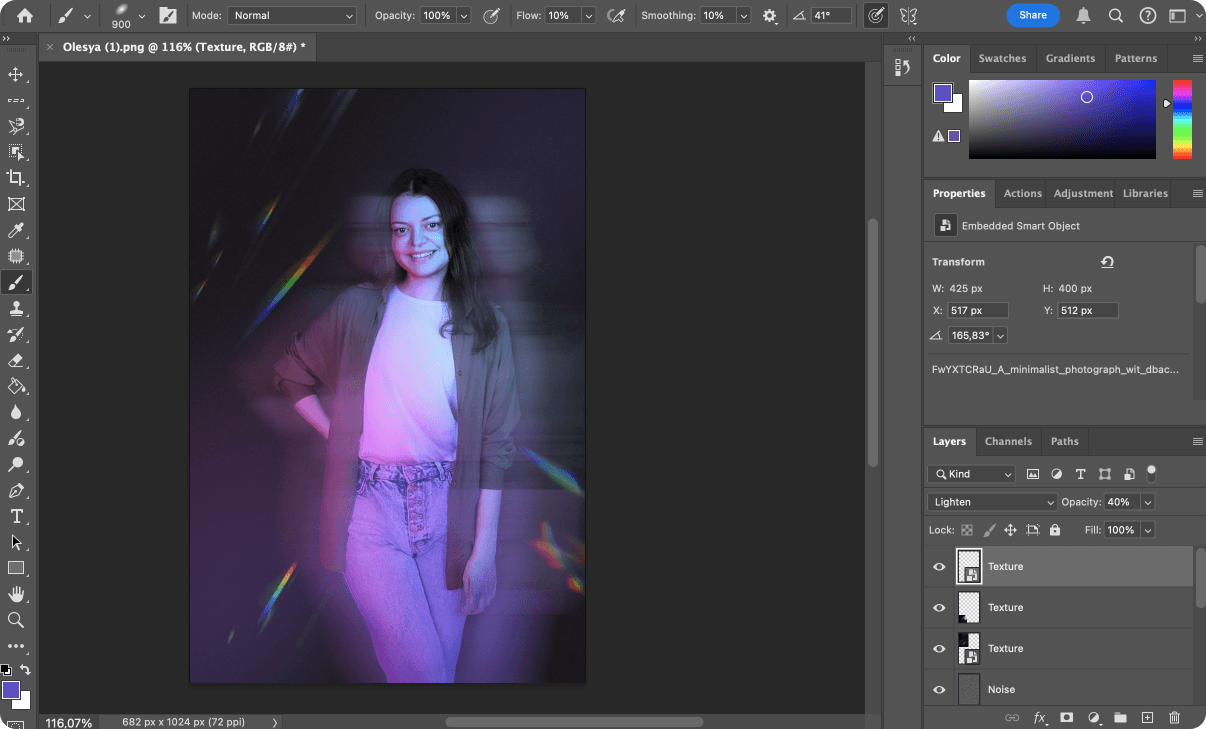Open the Swatches panel tab

1002,58
